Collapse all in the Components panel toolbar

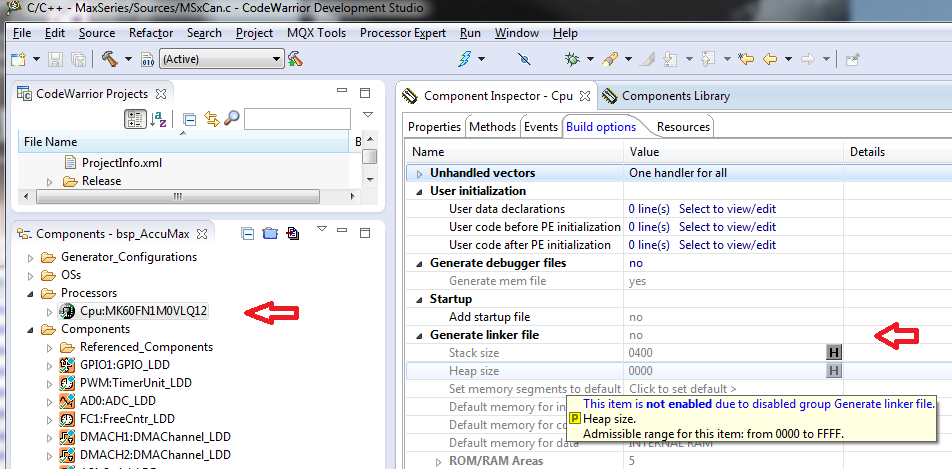coord(247,233)
